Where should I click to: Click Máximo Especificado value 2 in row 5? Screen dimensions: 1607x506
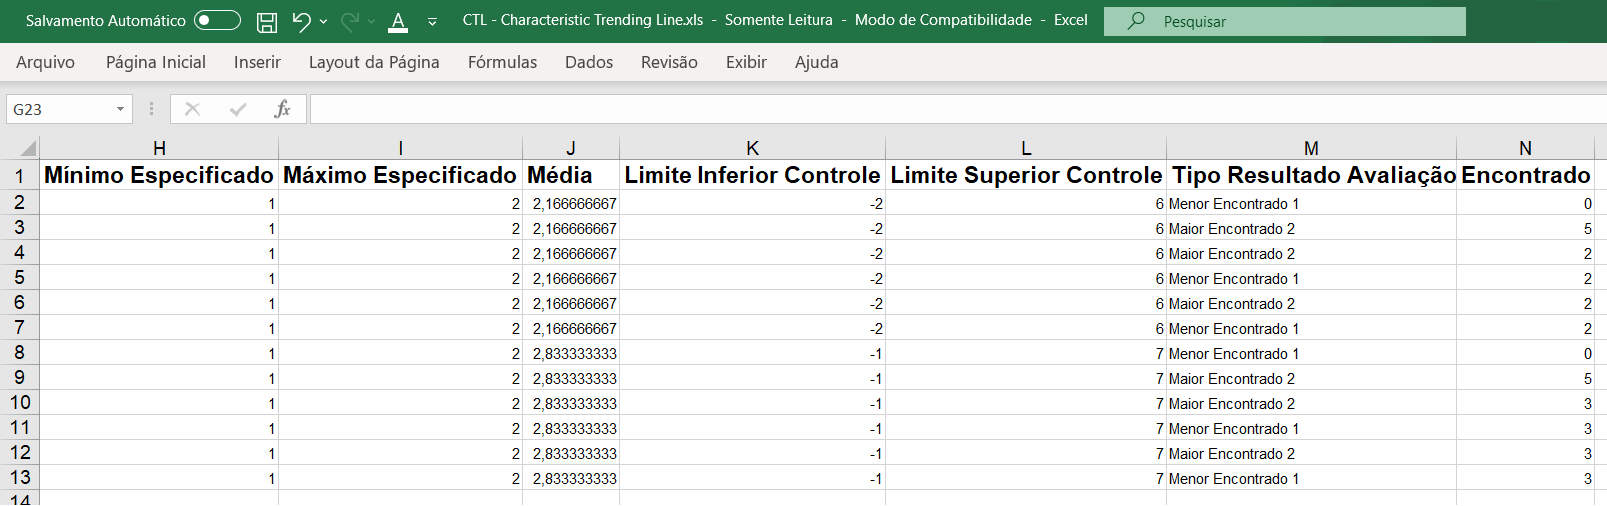(400, 278)
